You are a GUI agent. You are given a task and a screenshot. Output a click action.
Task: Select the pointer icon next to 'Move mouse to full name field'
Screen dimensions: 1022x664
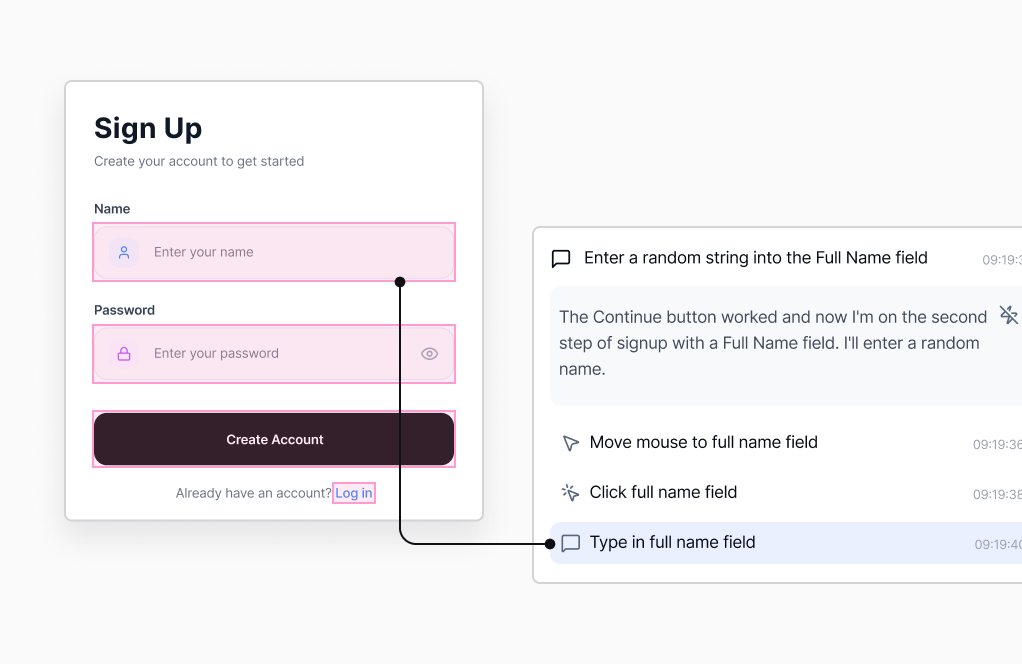click(570, 442)
